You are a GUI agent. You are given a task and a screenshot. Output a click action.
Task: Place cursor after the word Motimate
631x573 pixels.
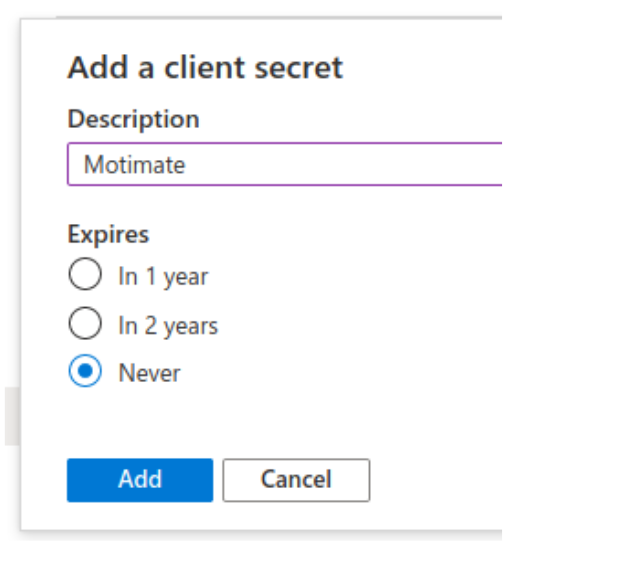pyautogui.click(x=187, y=164)
